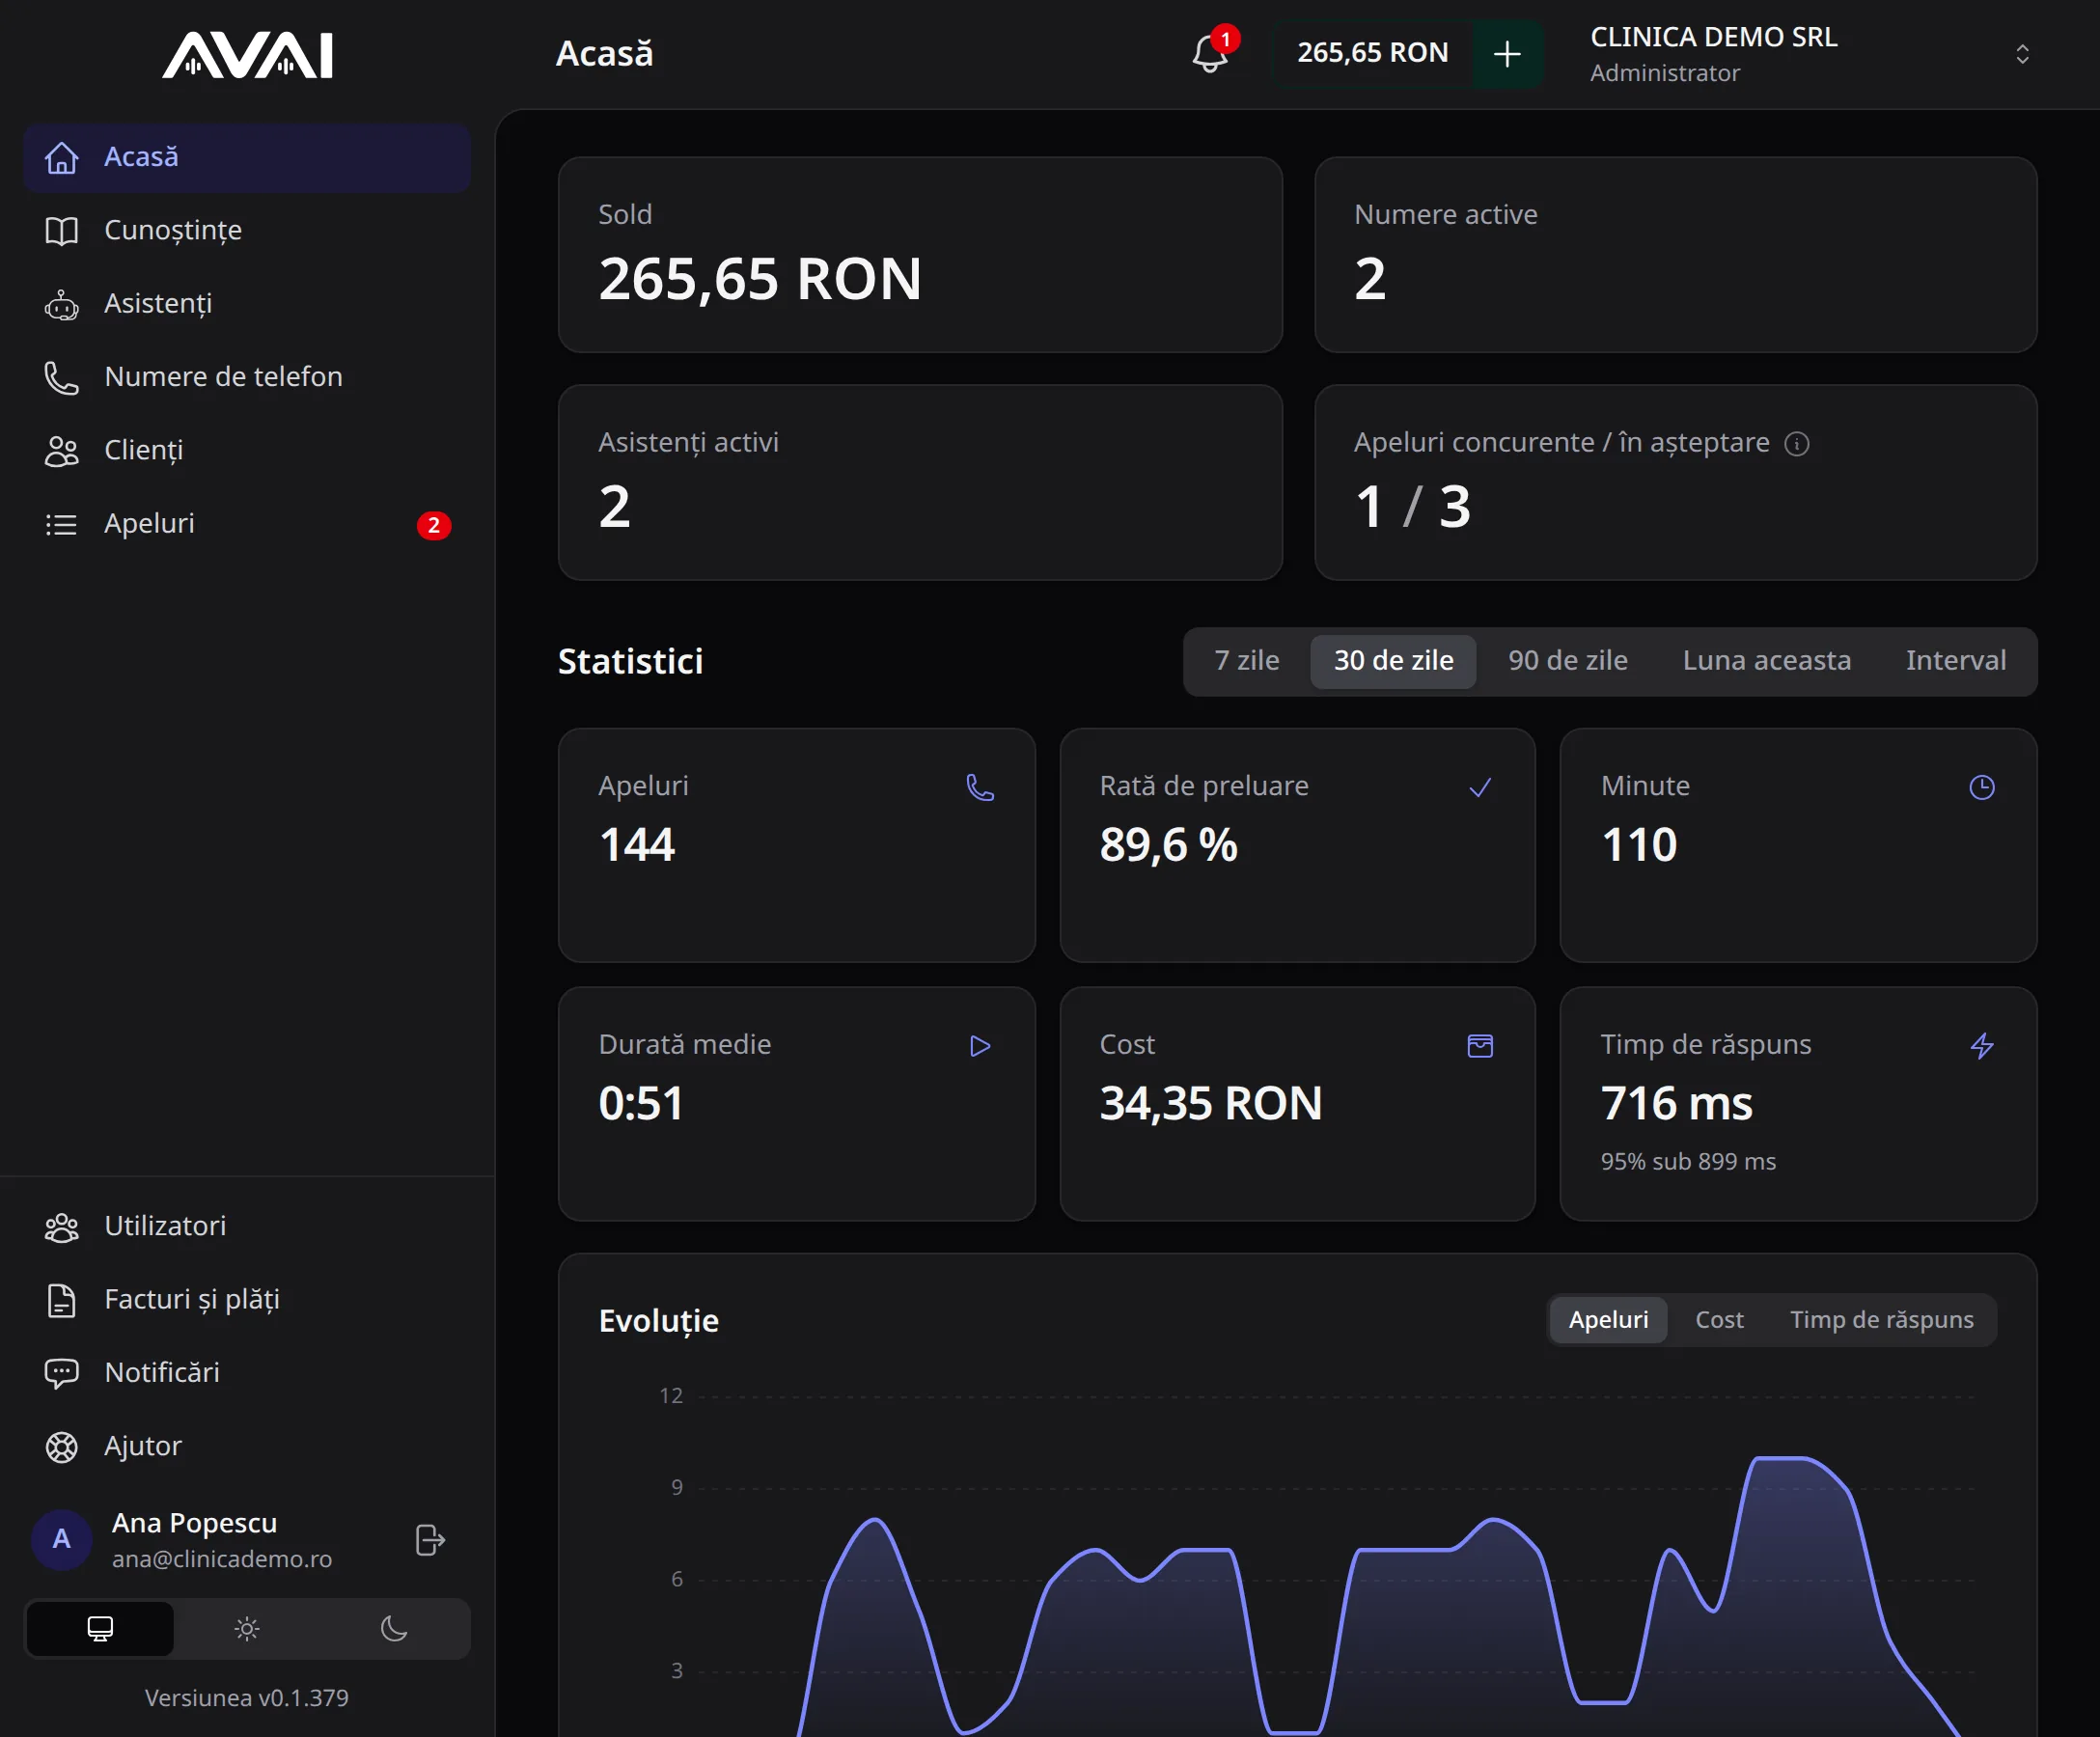Click the 265,65 RON balance in header
The height and width of the screenshot is (1737, 2100).
[1372, 53]
